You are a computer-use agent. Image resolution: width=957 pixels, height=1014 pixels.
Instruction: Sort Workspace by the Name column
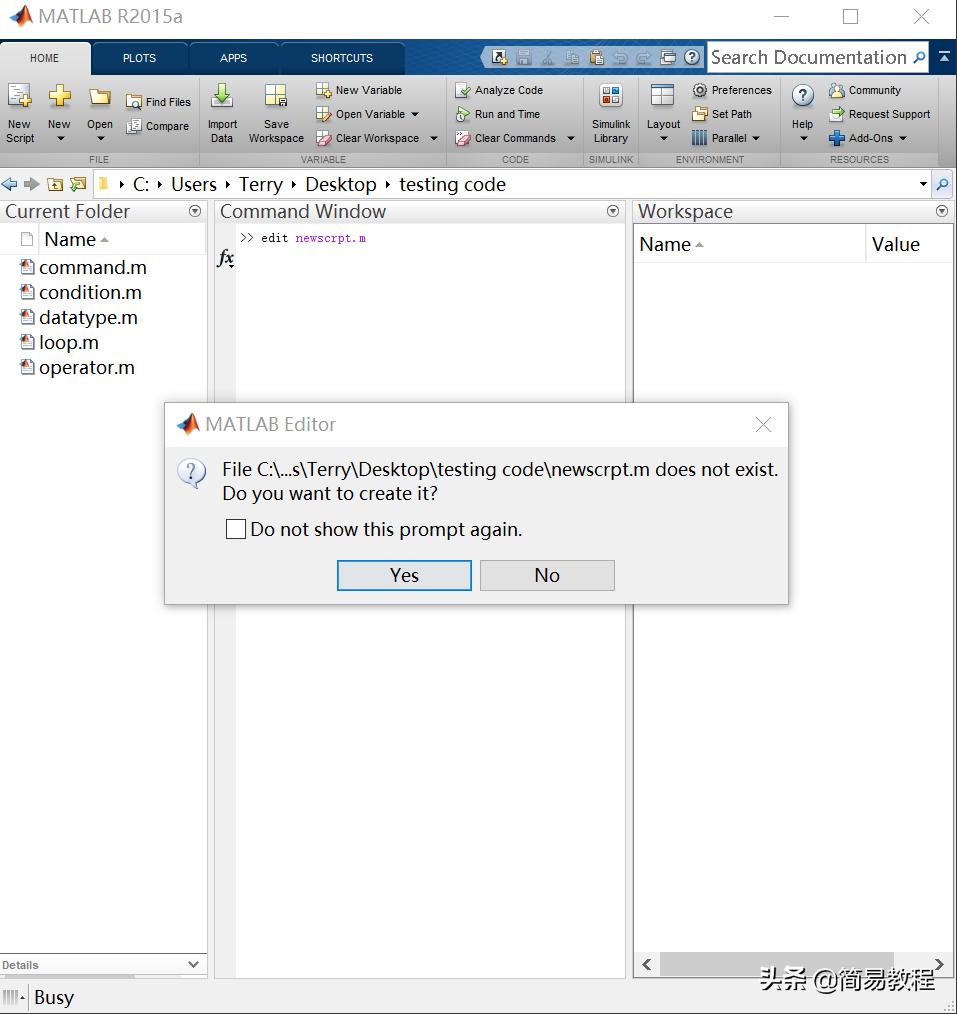point(749,244)
